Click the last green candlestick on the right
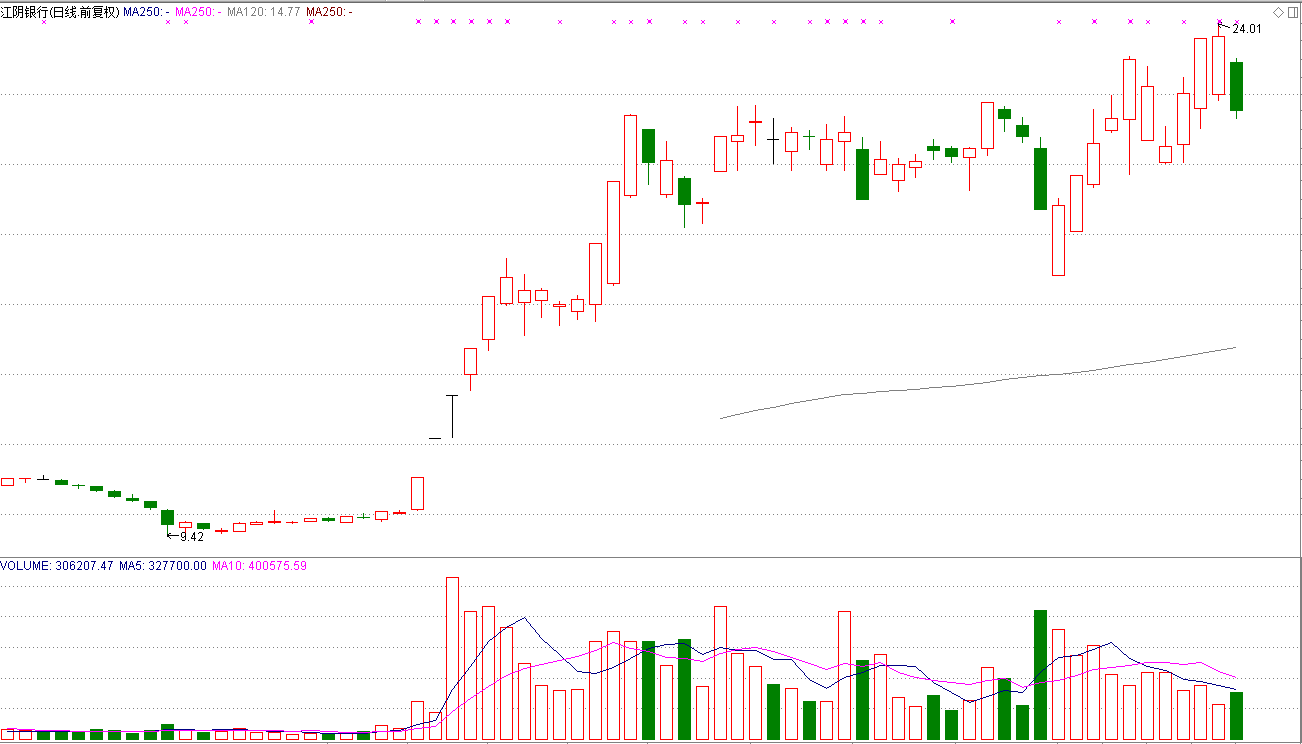Screen dimensions: 1302x744 click(1237, 86)
